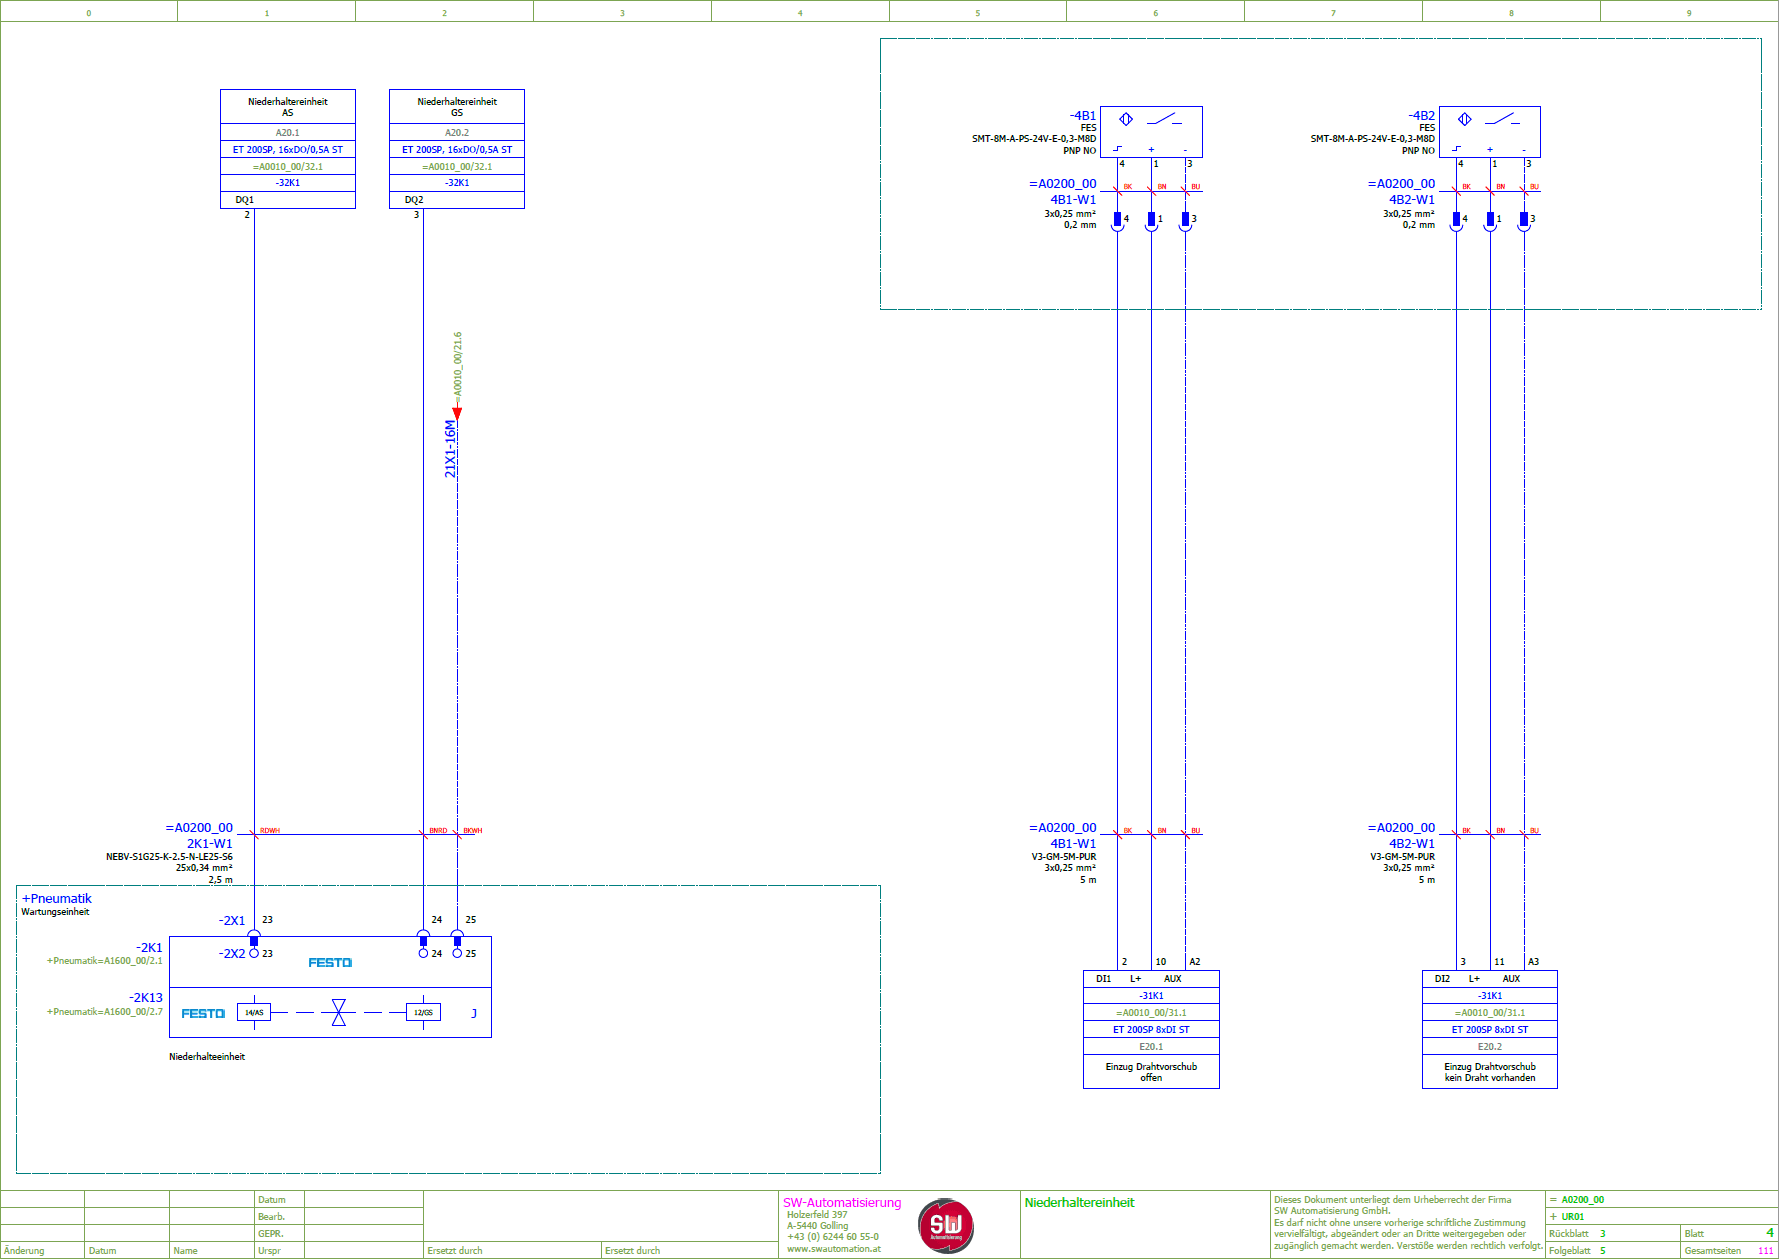Follow cross-reference =A0010_00/32.1 under A20.1
Image resolution: width=1779 pixels, height=1259 pixels.
[288, 167]
